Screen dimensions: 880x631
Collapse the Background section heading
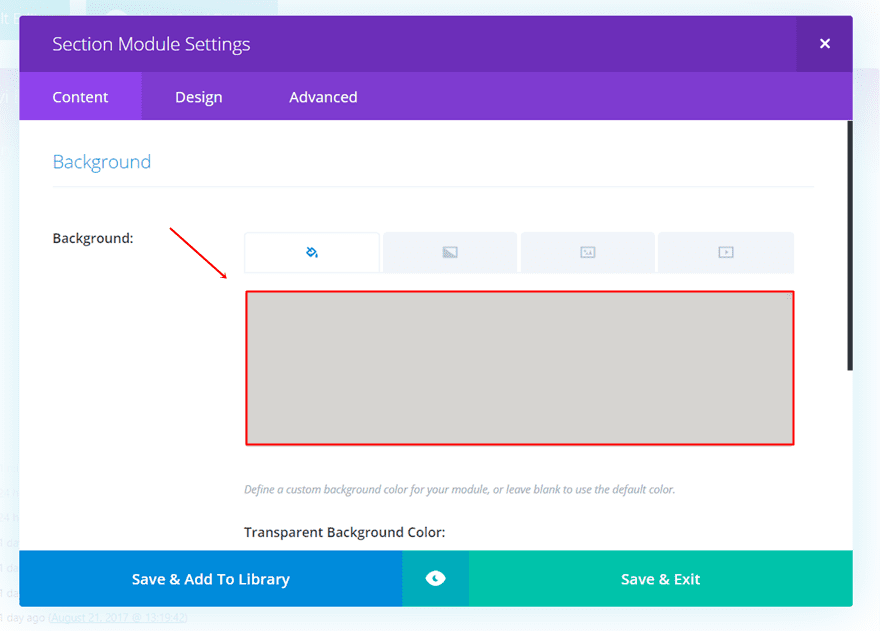(102, 162)
